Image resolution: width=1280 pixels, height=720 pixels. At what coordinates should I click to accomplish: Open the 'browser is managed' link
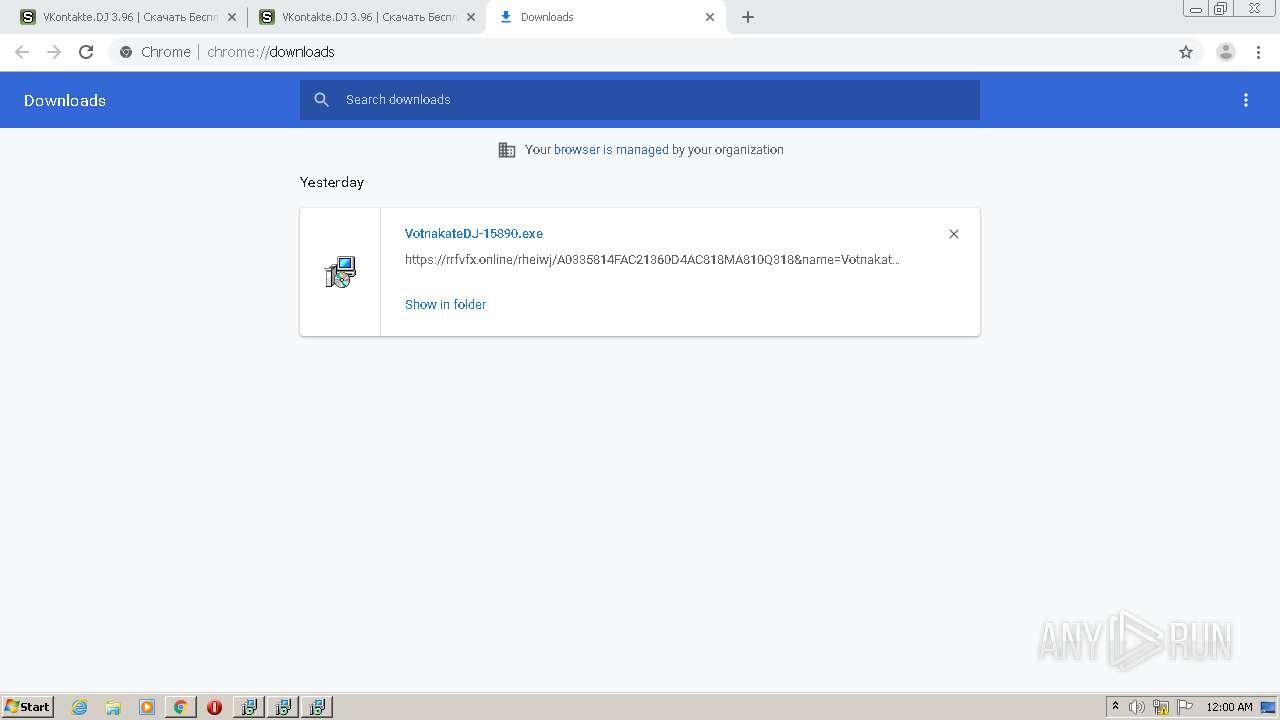[x=611, y=150]
